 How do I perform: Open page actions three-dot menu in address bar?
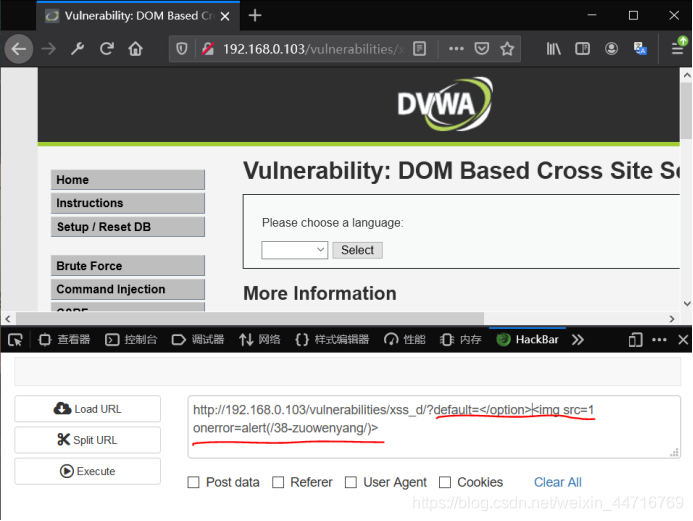coord(456,49)
